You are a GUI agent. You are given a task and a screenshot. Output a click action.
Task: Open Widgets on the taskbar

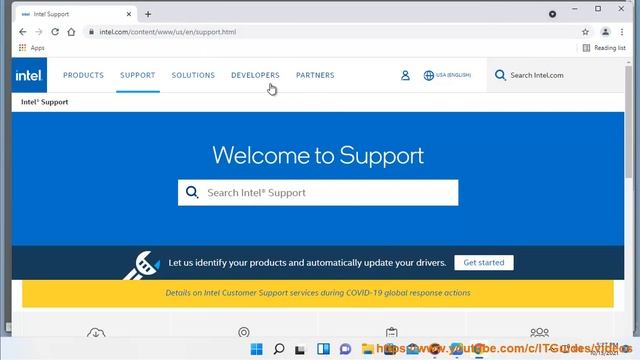[323, 349]
